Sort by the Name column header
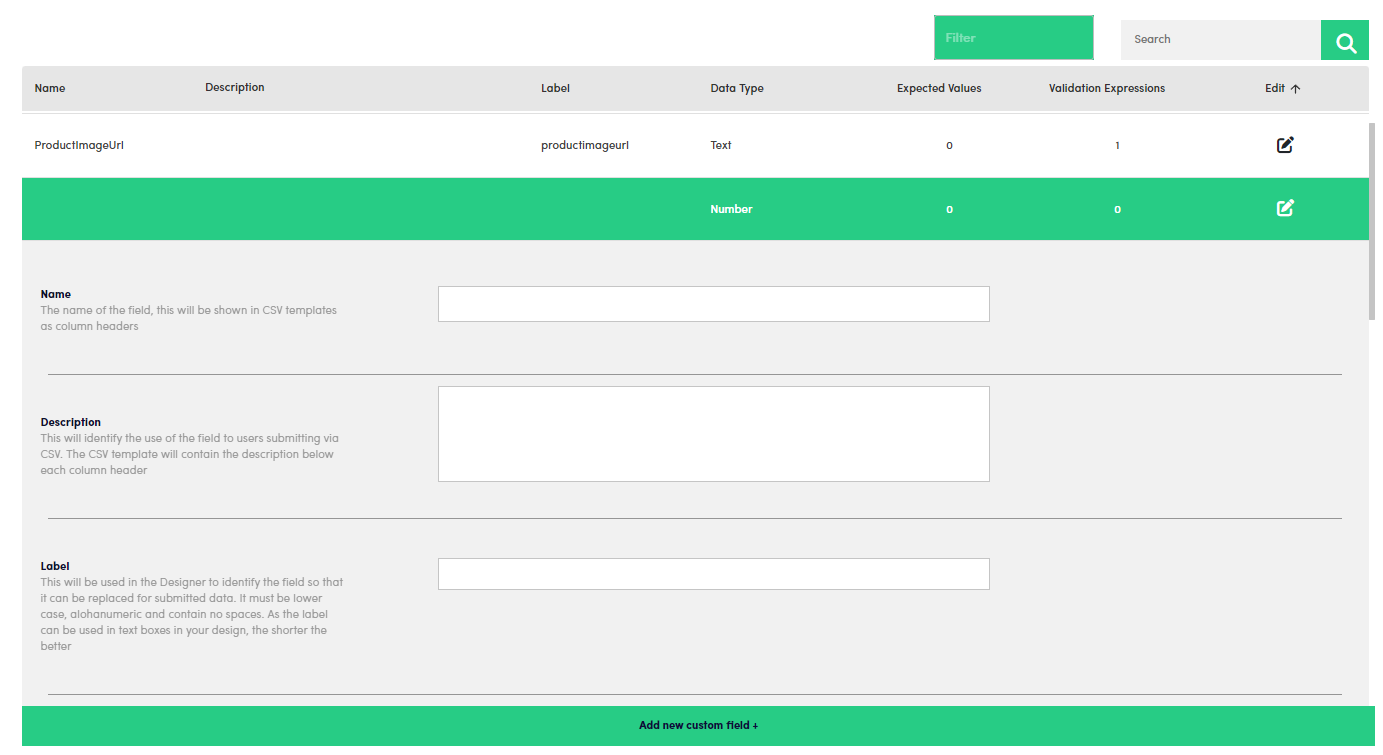 [x=50, y=89]
